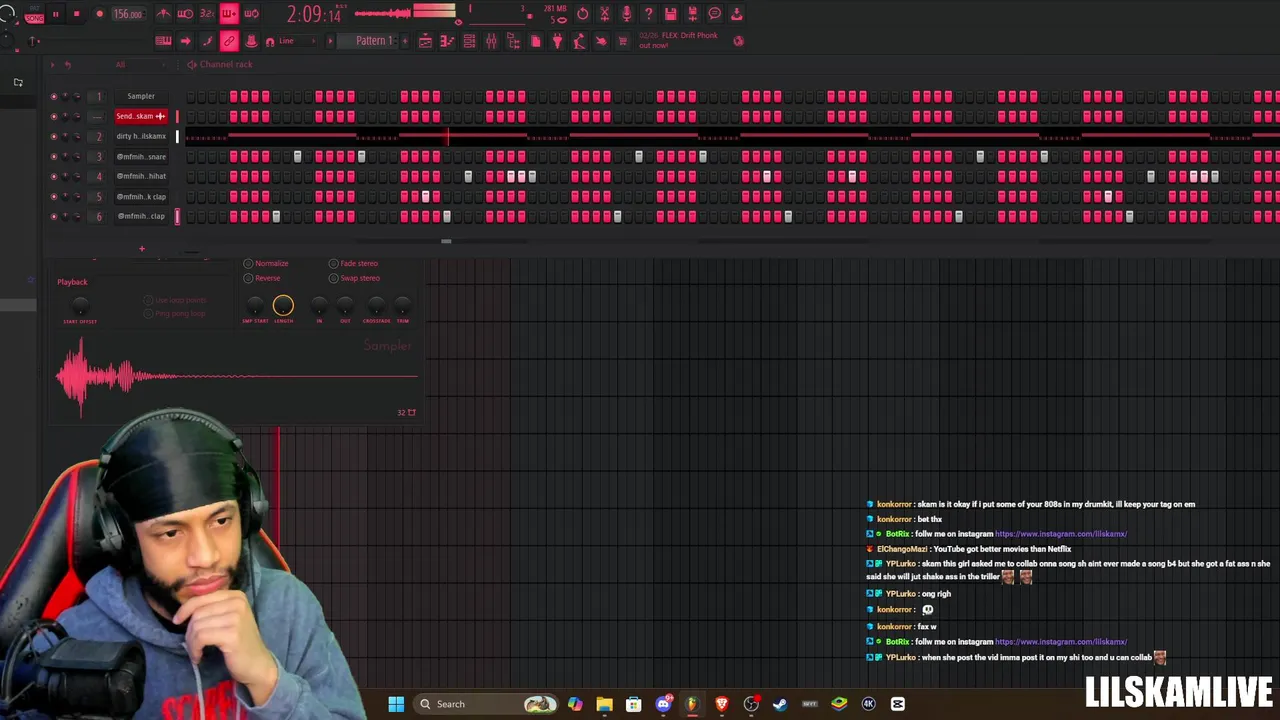Image resolution: width=1280 pixels, height=720 pixels.
Task: Open the FLEX Drift Phonk news message
Action: [x=679, y=40]
